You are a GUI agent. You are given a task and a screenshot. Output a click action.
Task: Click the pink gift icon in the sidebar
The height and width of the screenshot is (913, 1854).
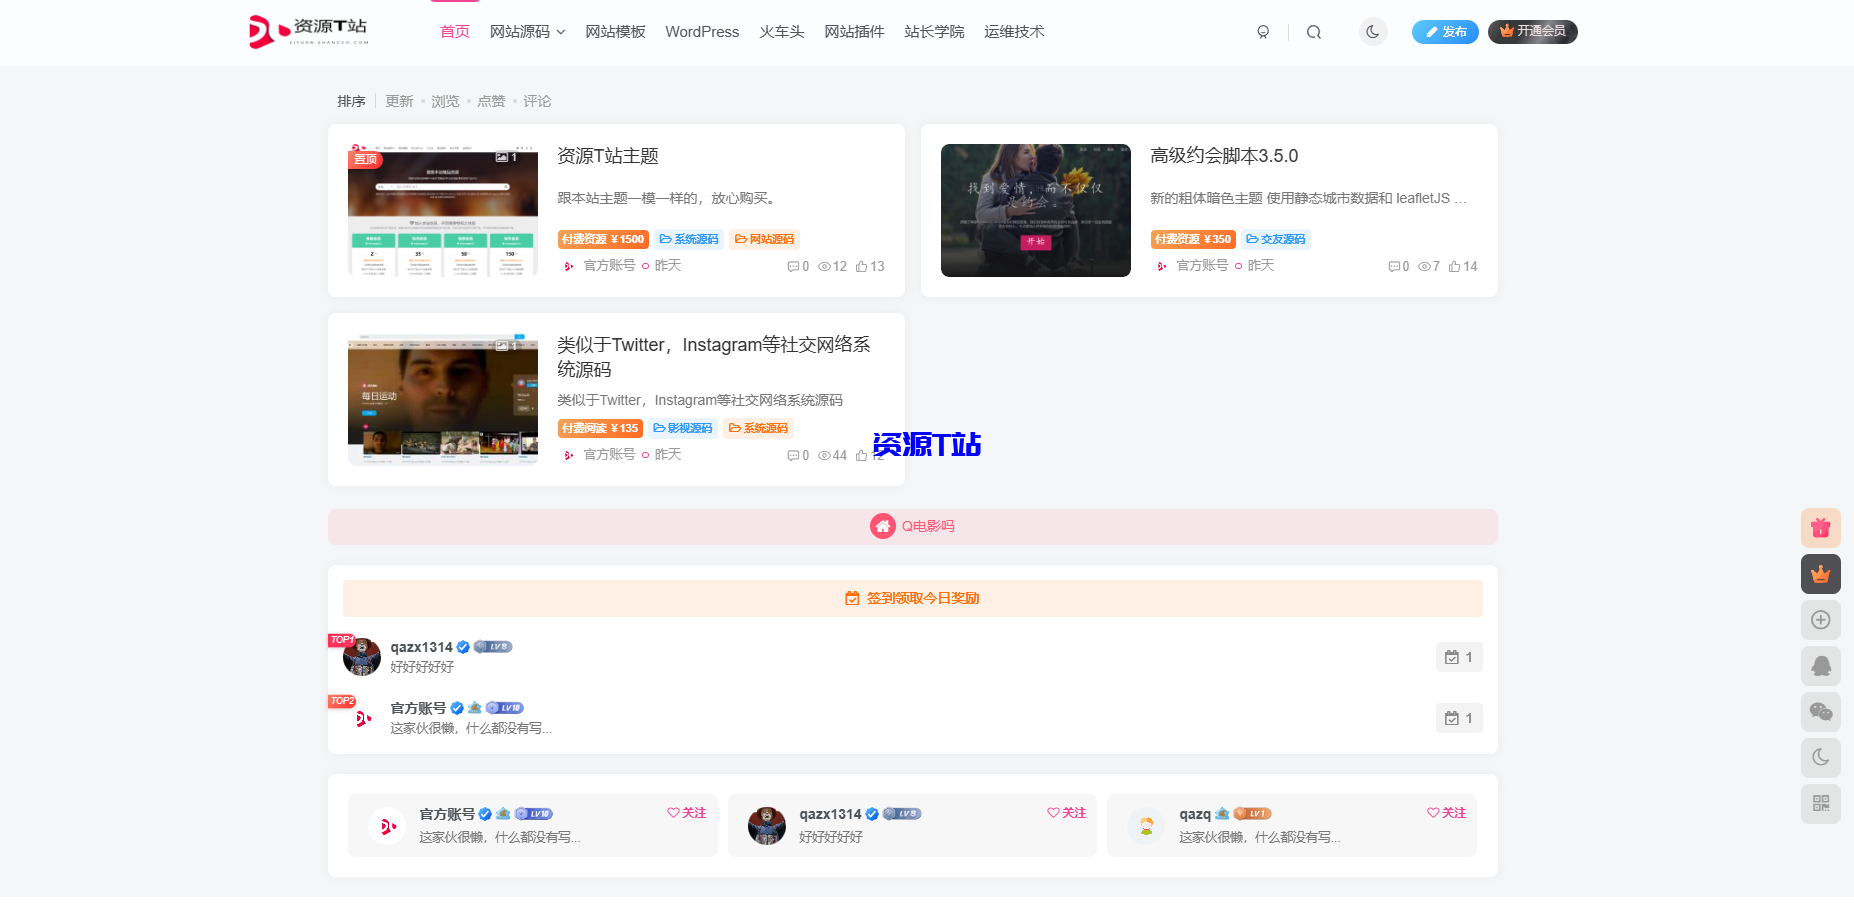(x=1822, y=528)
